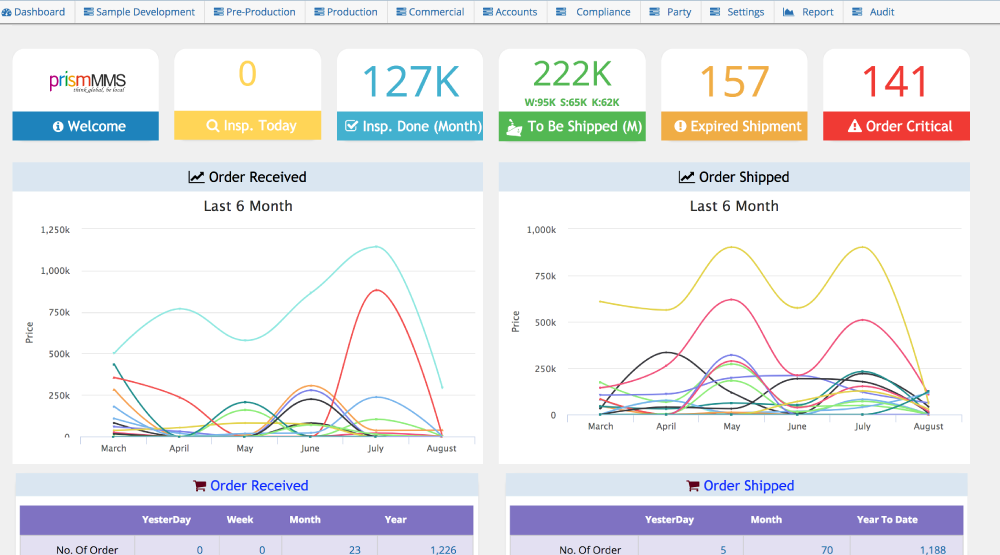Go to the Compliance menu
Screen dimensions: 1000x555
point(596,12)
